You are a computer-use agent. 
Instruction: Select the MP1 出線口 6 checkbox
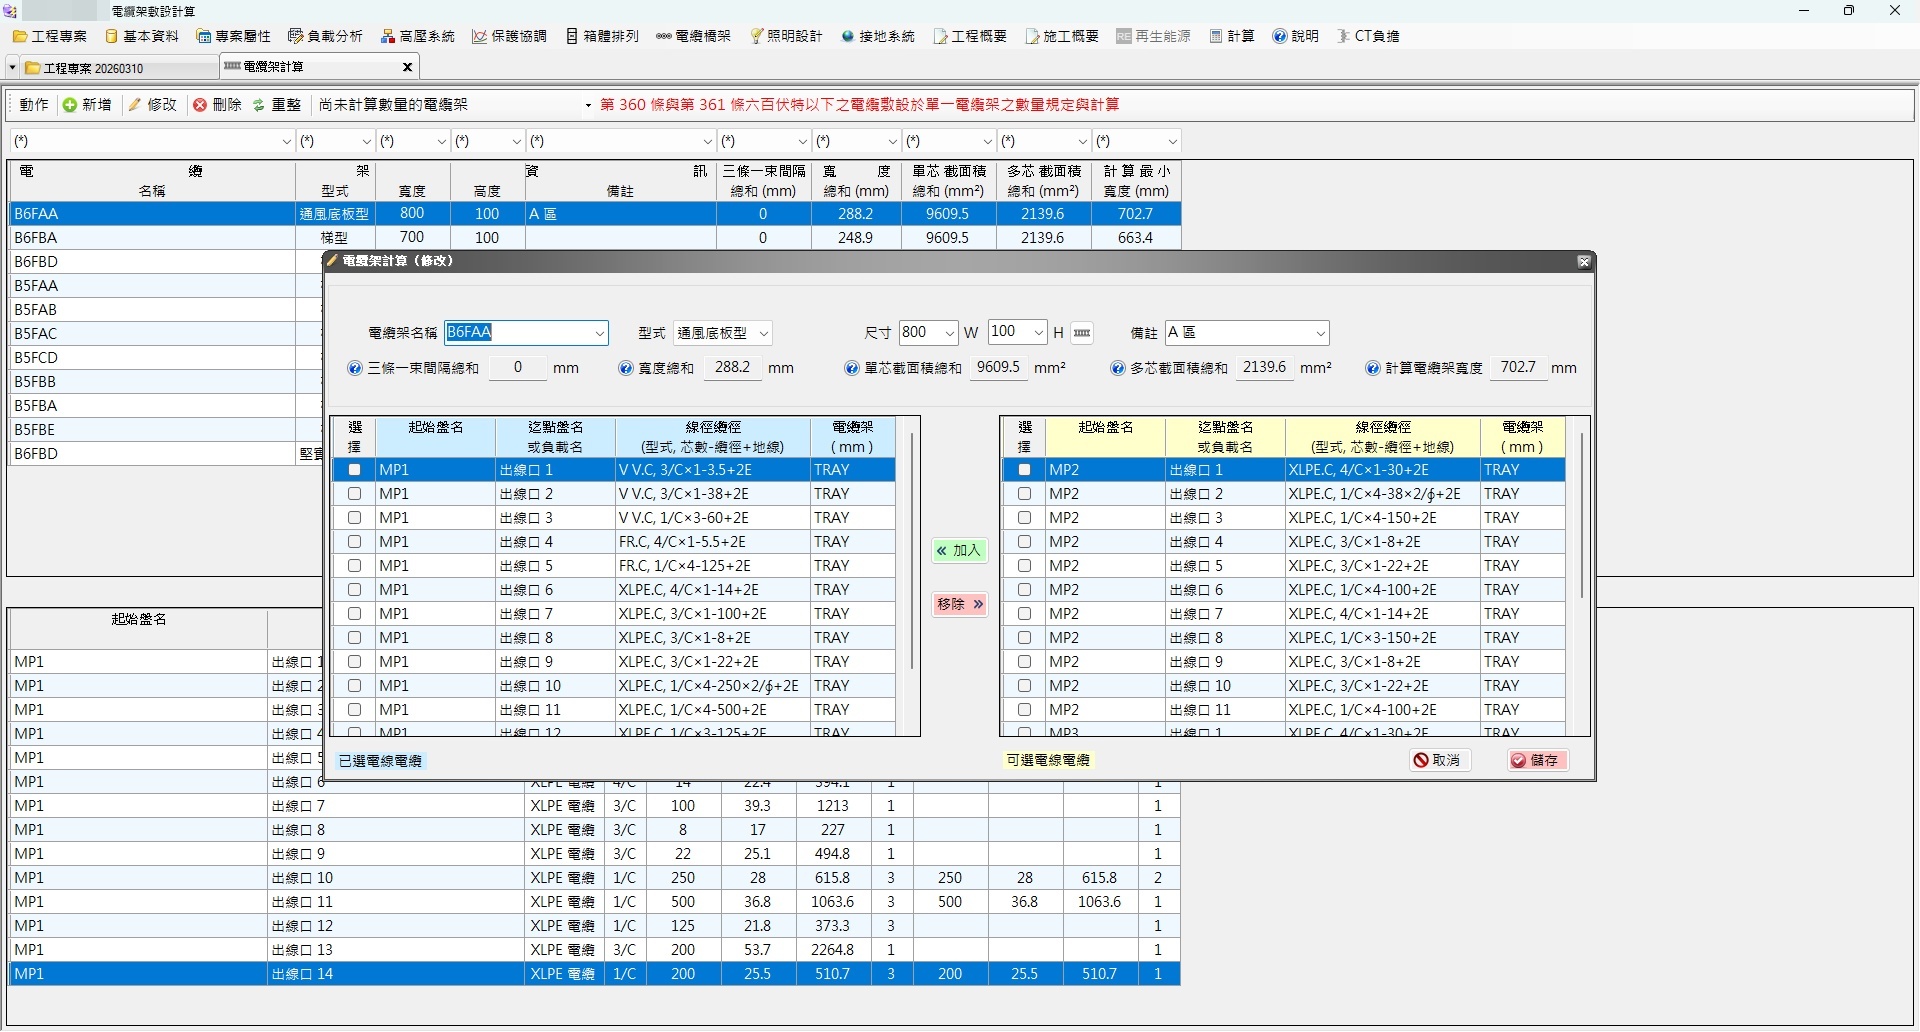pos(354,590)
